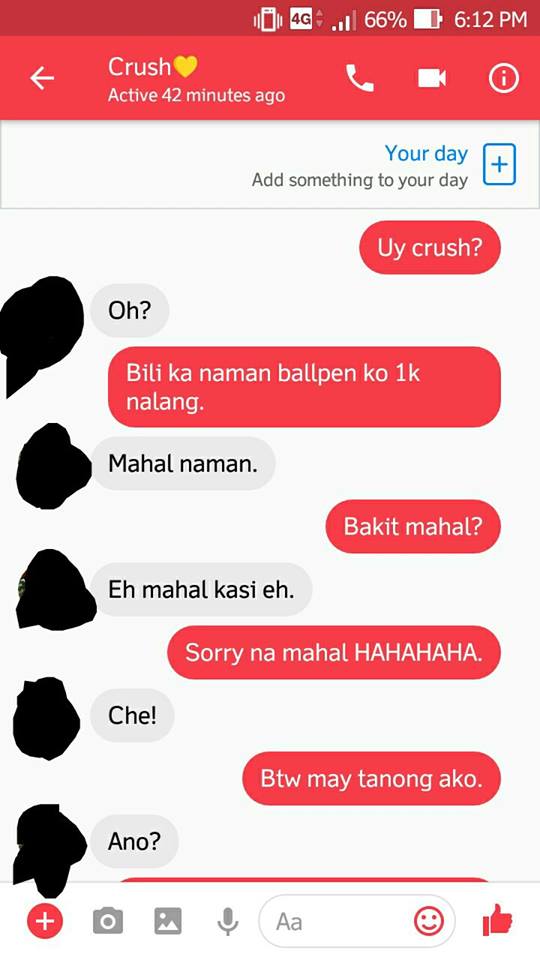This screenshot has width=540, height=960.
Task: Select the 'Btw may tanong ako.' bubble
Action: pos(372,778)
